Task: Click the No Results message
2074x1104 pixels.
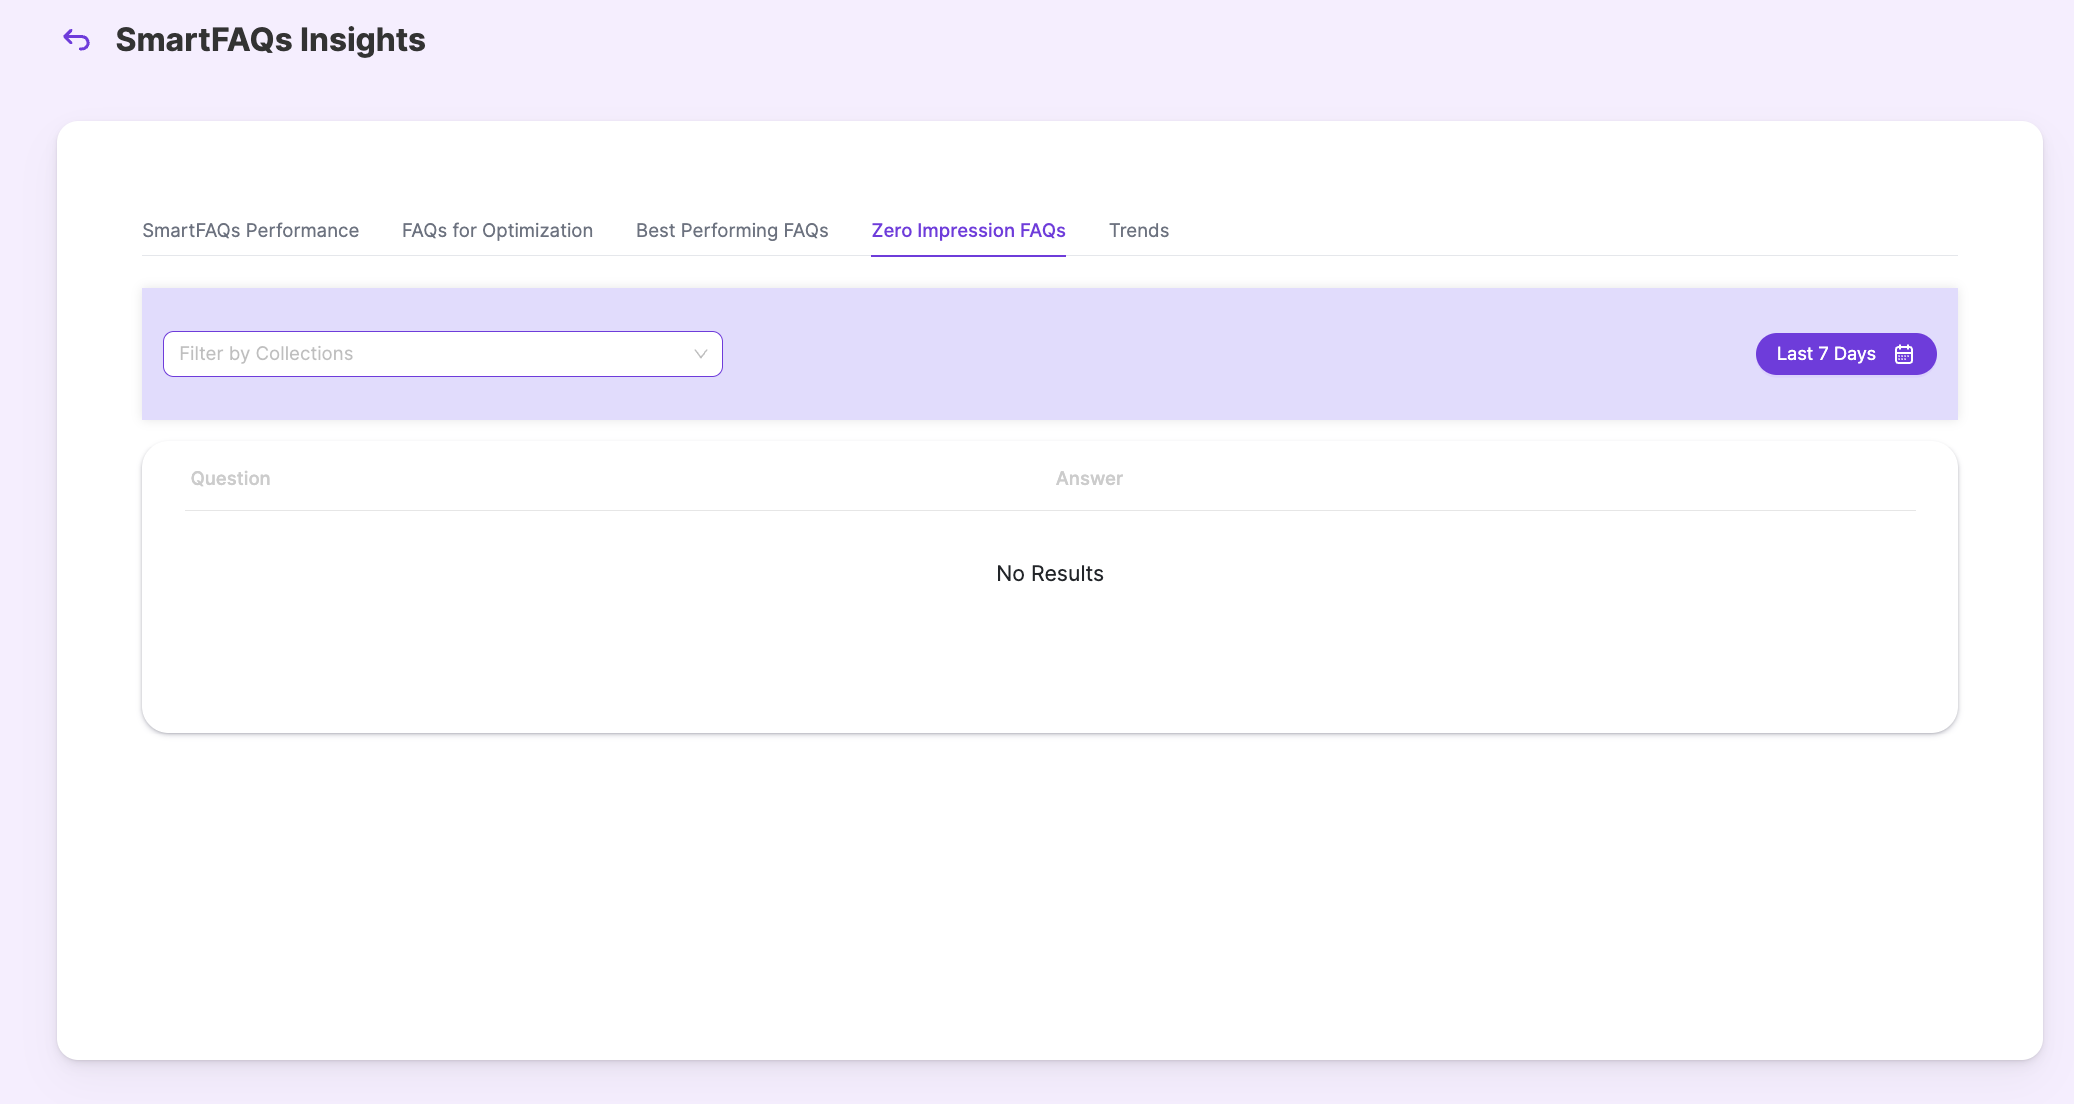Action: 1049,573
